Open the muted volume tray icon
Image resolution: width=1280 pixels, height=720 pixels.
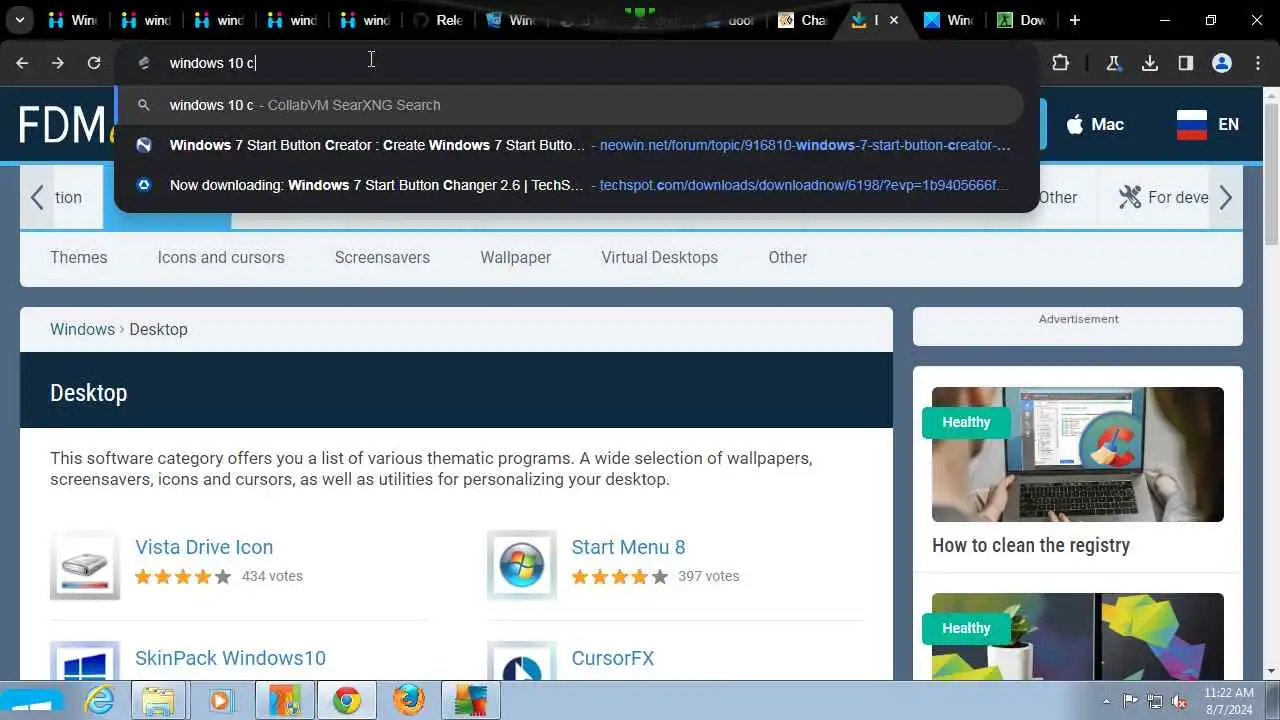tap(1180, 701)
